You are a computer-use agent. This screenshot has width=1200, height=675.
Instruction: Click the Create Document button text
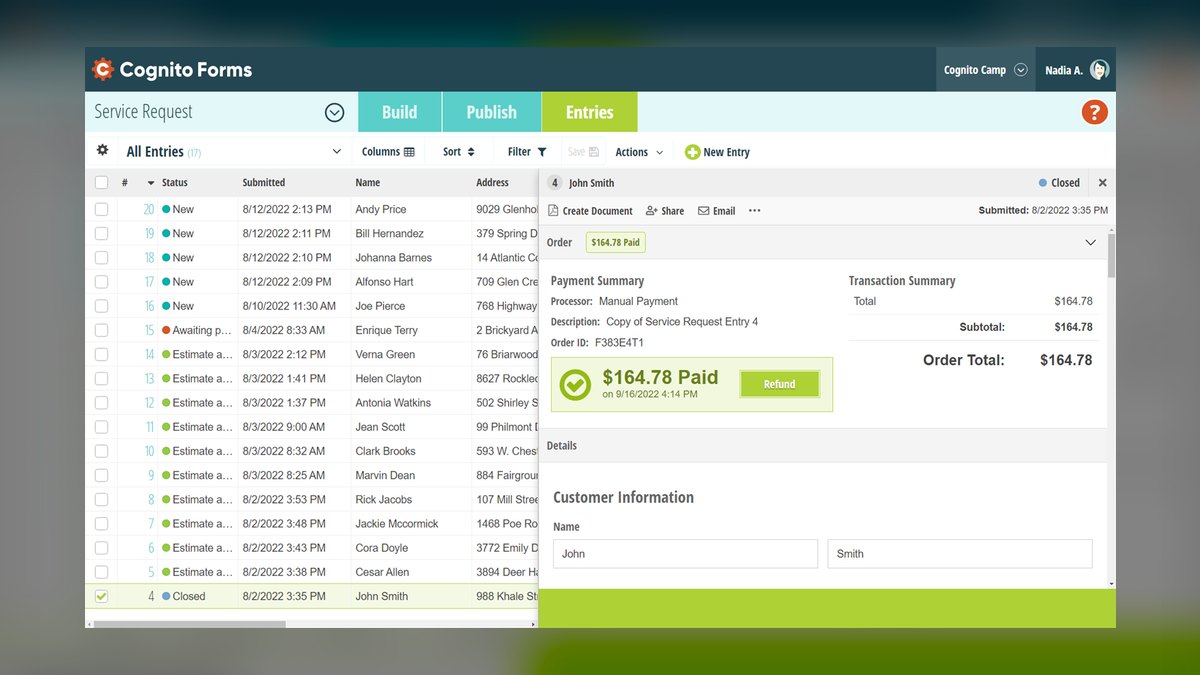click(598, 211)
